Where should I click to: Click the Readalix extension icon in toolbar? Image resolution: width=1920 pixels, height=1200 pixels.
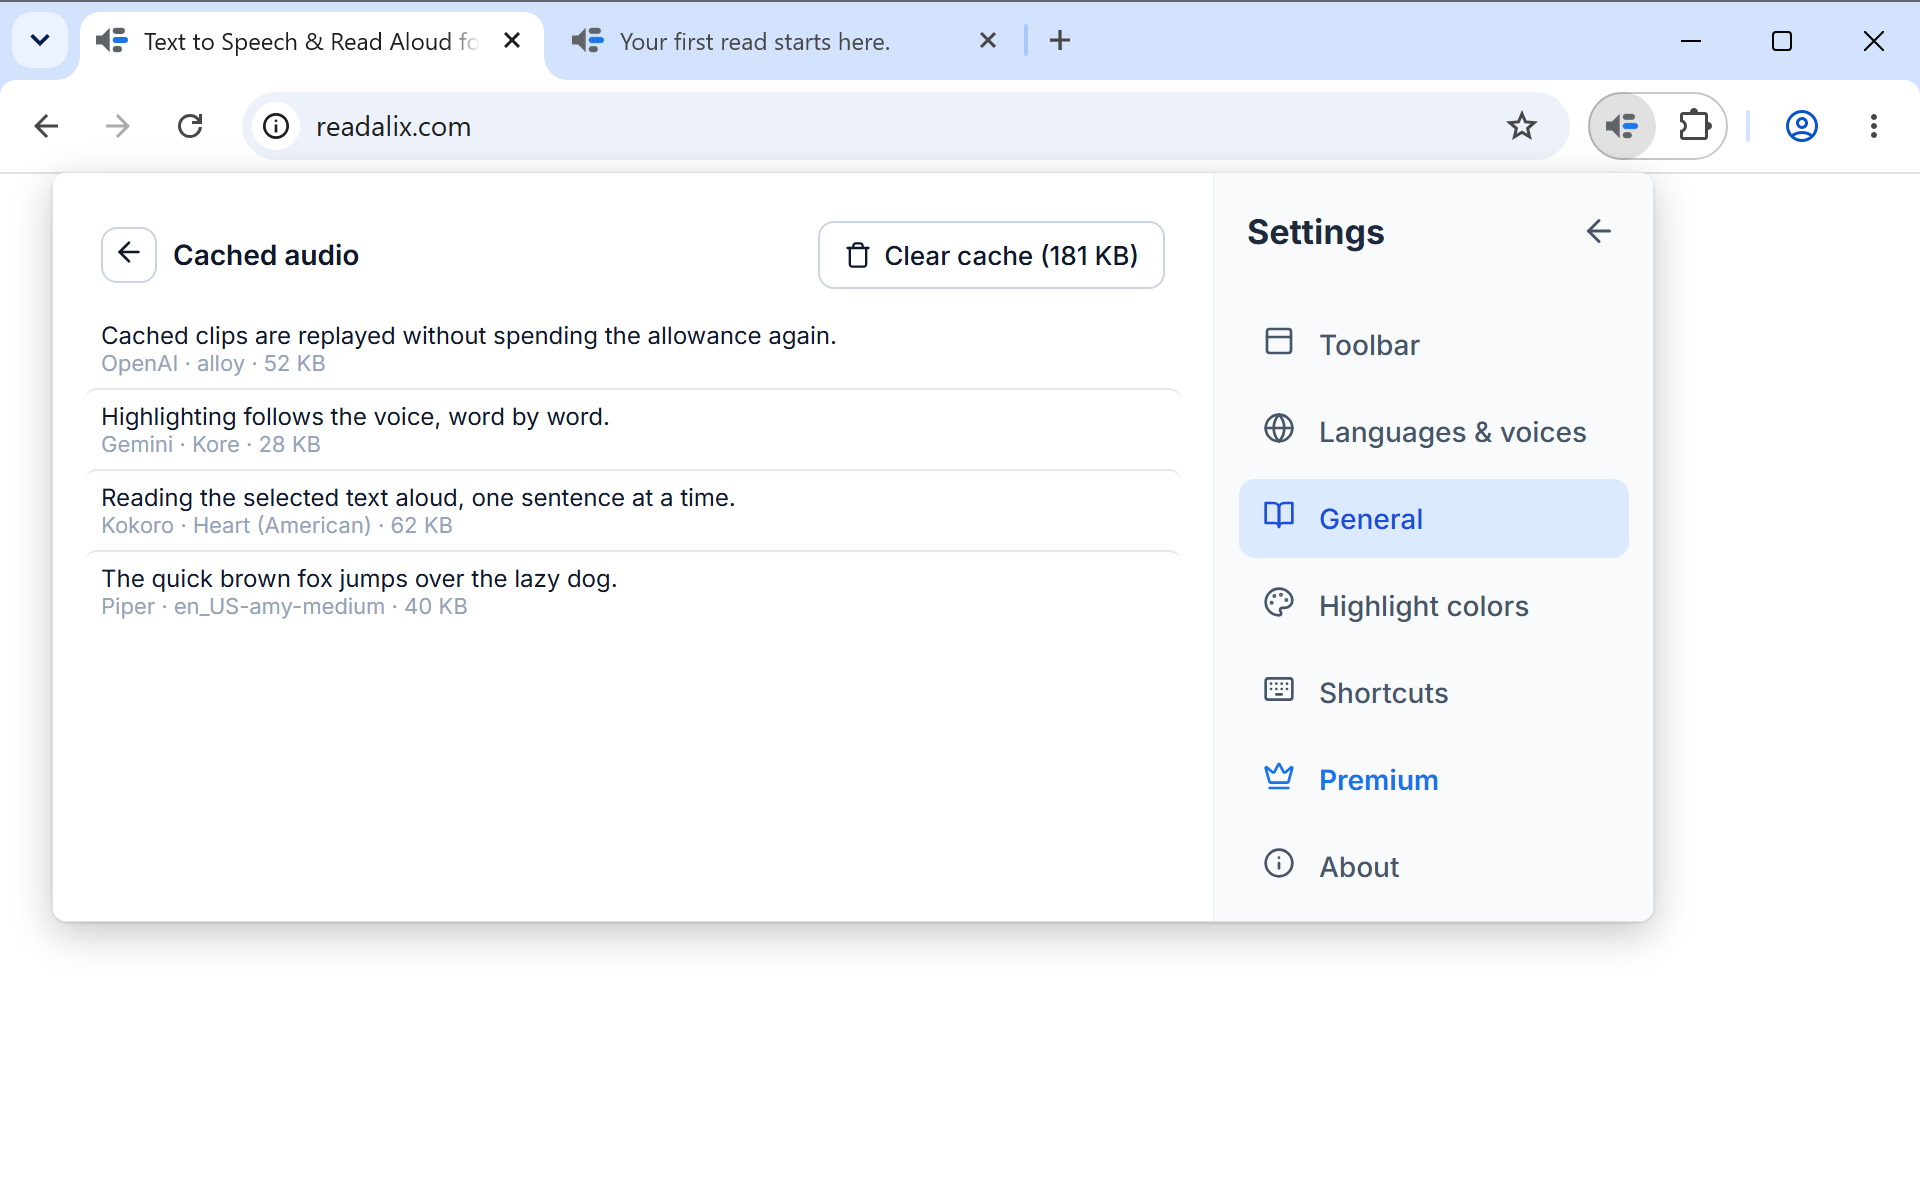[x=1622, y=126]
